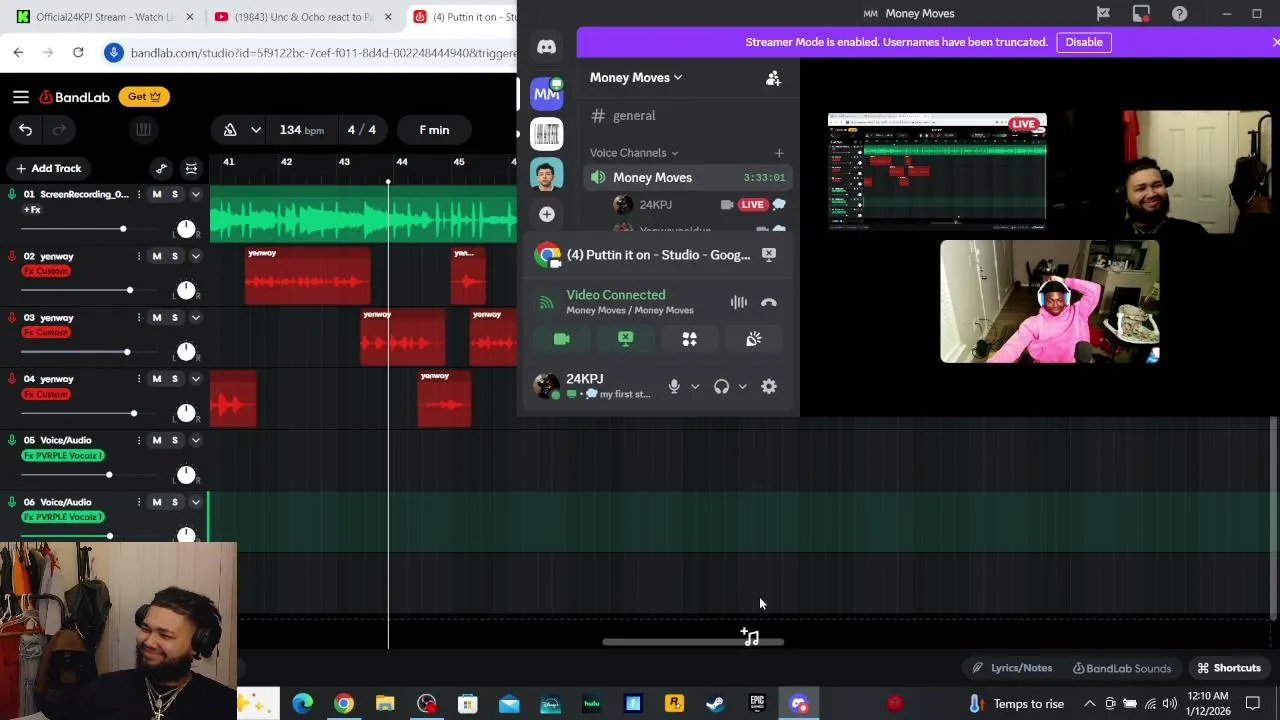This screenshot has height=720, width=1280.
Task: Open the BandLab hamburger menu
Action: pos(20,97)
